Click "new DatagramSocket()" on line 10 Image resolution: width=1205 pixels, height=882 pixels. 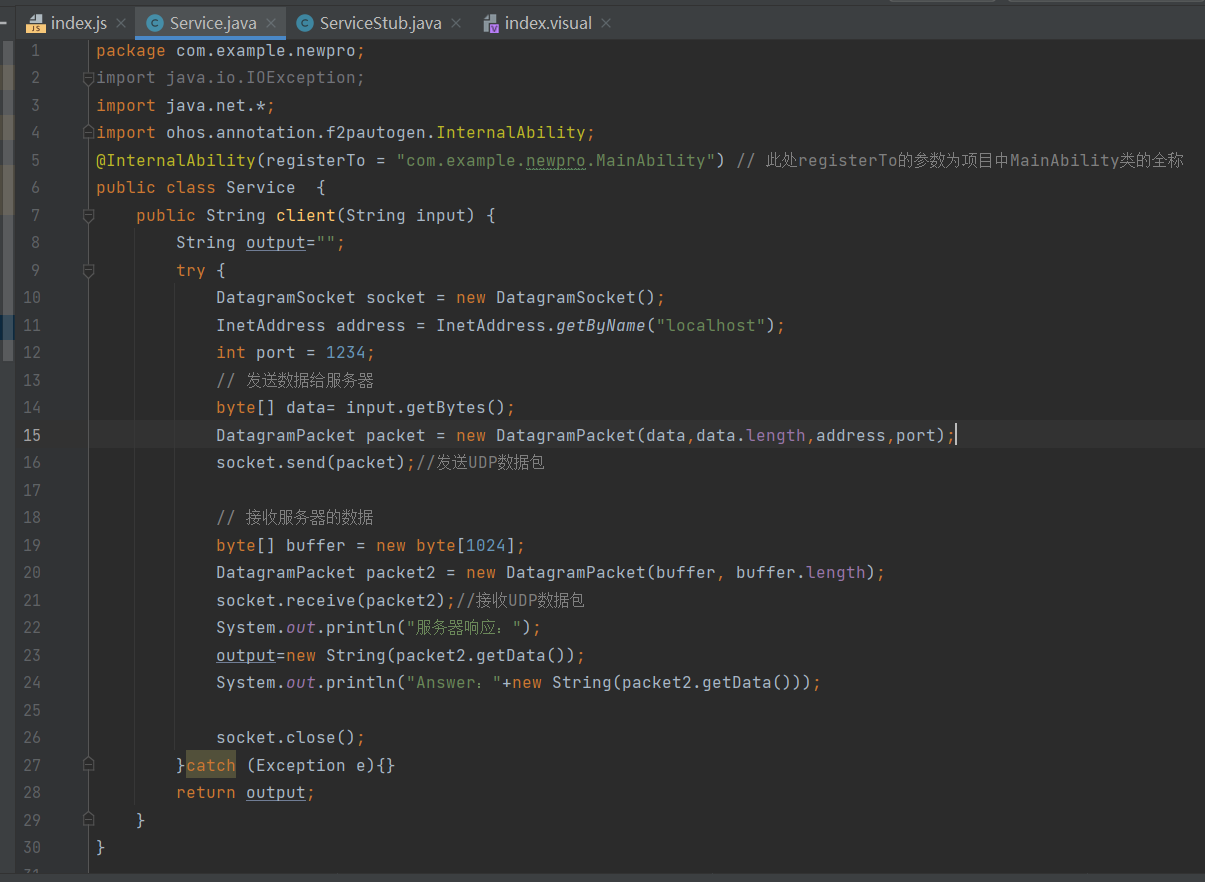coord(555,298)
